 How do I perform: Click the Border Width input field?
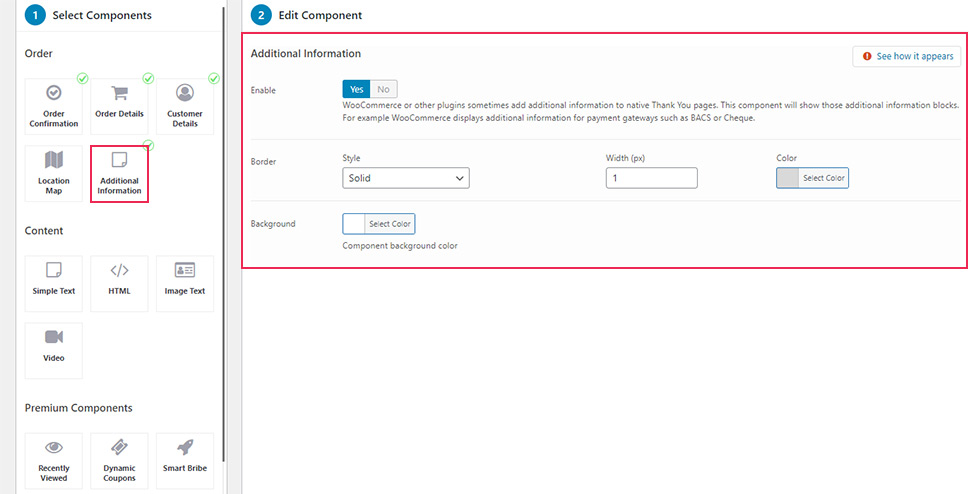651,178
